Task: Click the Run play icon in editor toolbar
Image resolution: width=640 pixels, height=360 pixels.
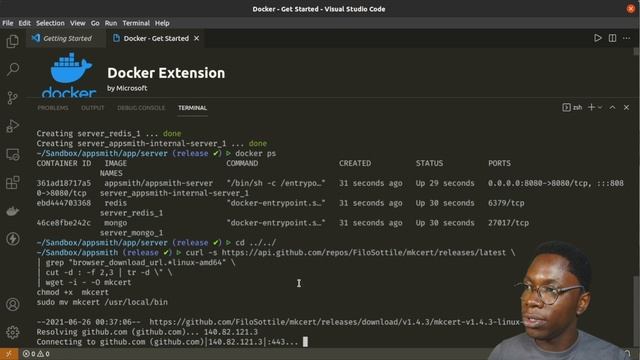Action: pyautogui.click(x=598, y=38)
